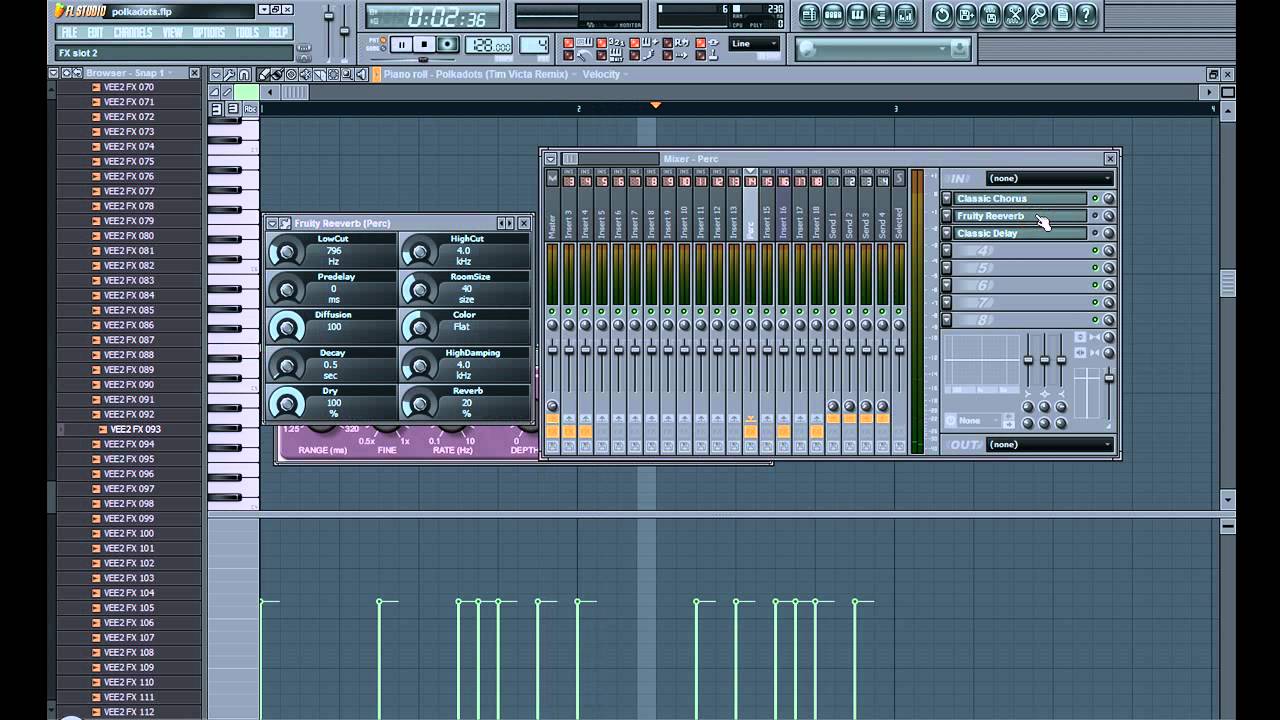Toggle the Piano roll snap magnet icon
The height and width of the screenshot is (720, 1280).
[244, 74]
